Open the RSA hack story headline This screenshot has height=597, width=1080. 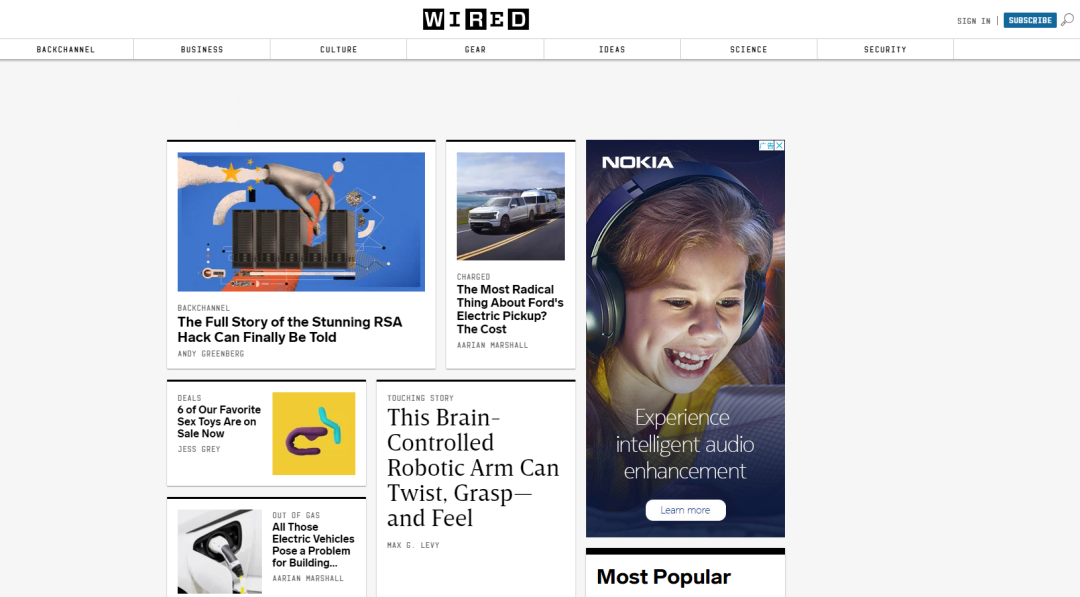tap(290, 330)
